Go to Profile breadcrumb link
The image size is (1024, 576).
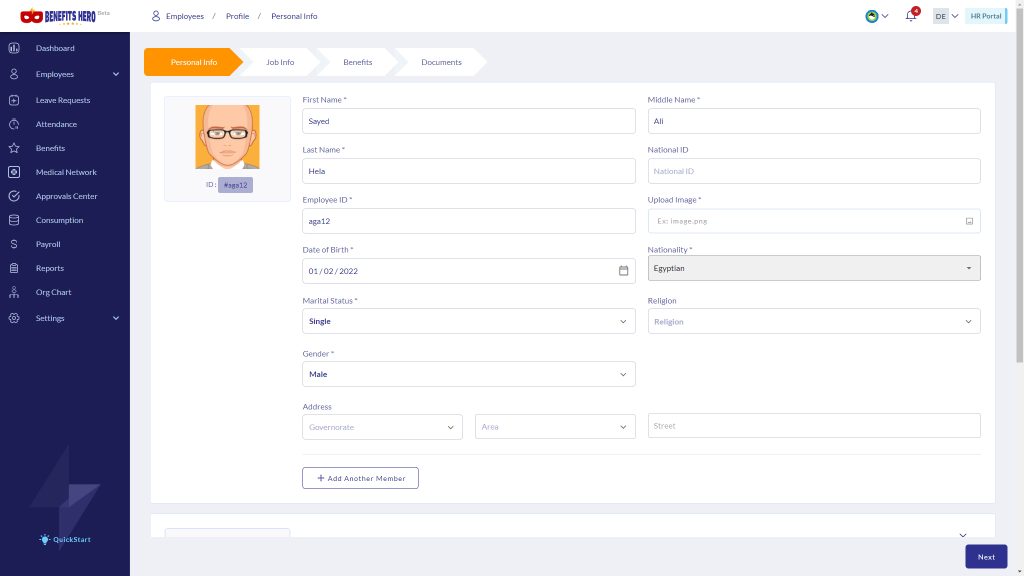tap(238, 16)
